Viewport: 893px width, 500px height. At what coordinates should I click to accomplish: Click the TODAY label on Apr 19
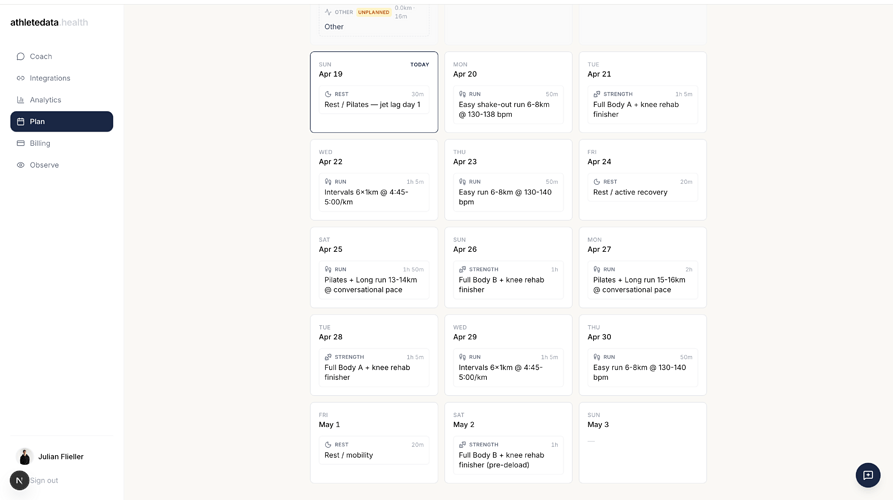(x=420, y=64)
